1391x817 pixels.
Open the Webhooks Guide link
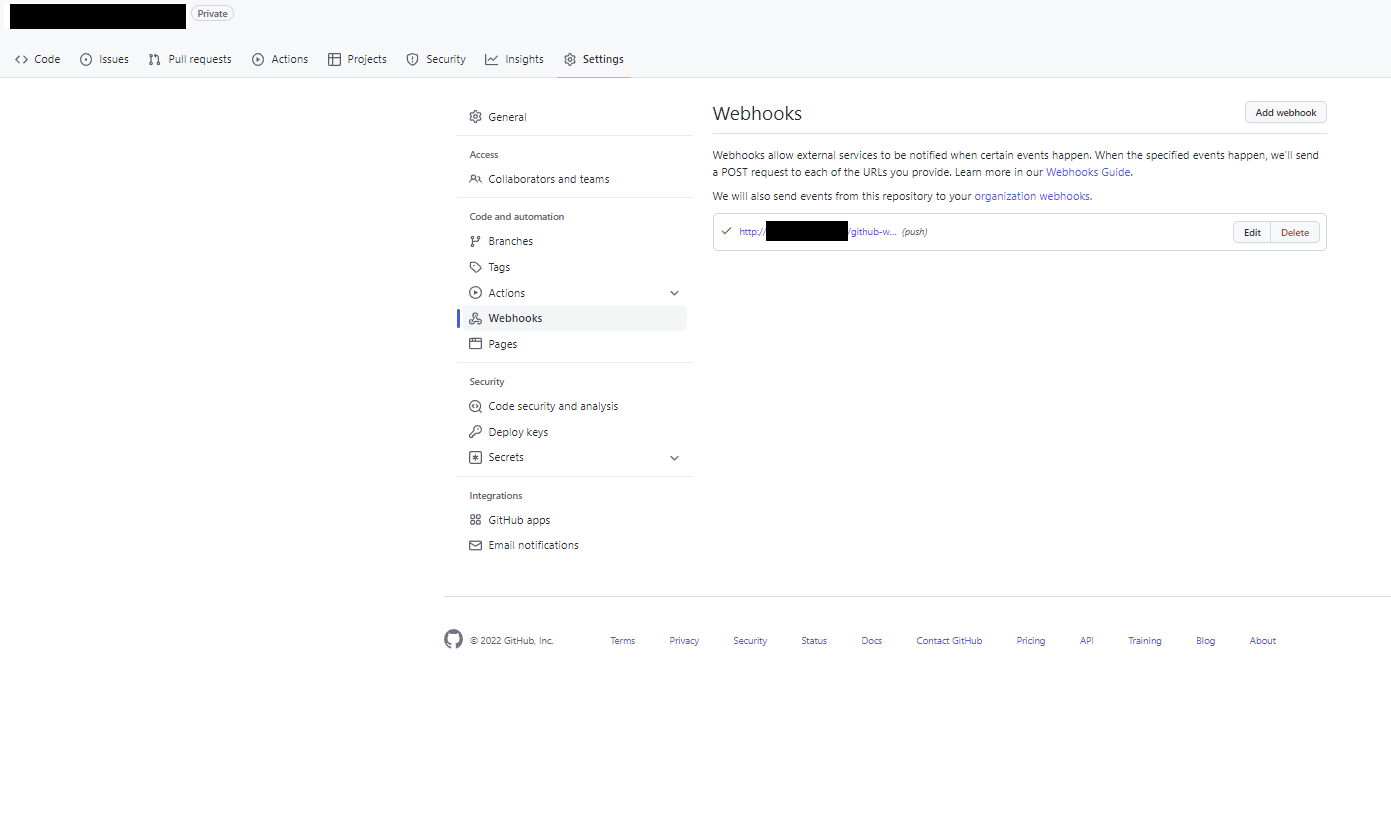click(x=1088, y=172)
